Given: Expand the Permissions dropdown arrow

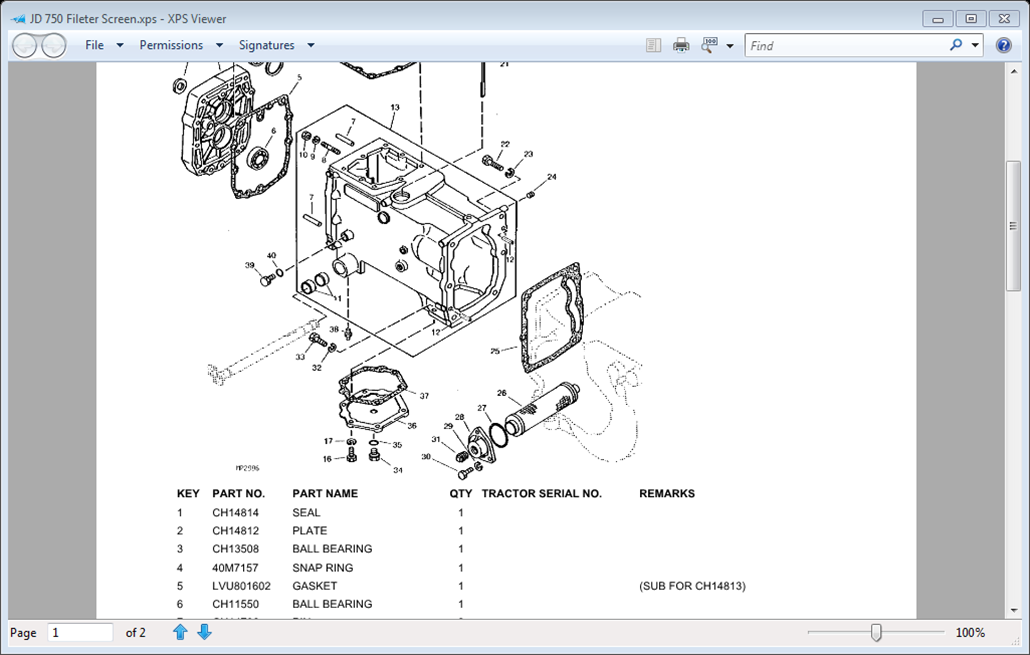Looking at the screenshot, I should click(219, 45).
